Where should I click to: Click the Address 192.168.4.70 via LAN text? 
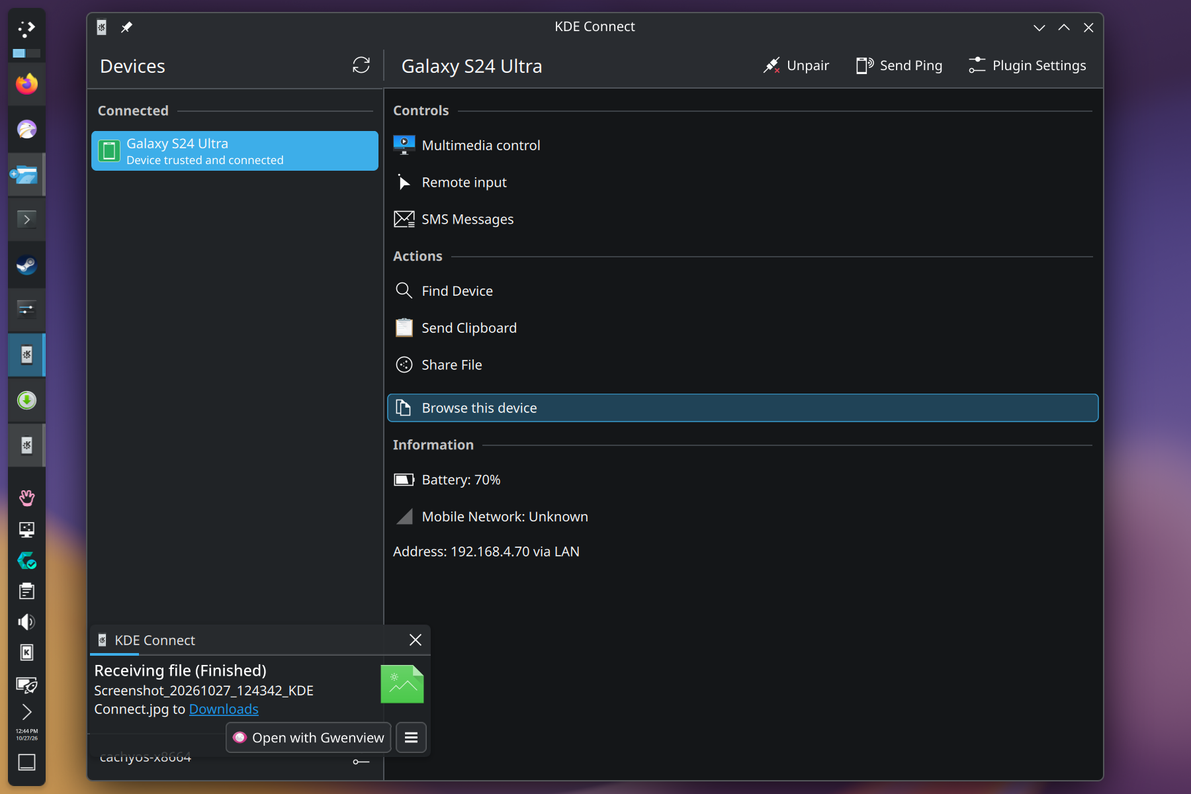(x=486, y=552)
